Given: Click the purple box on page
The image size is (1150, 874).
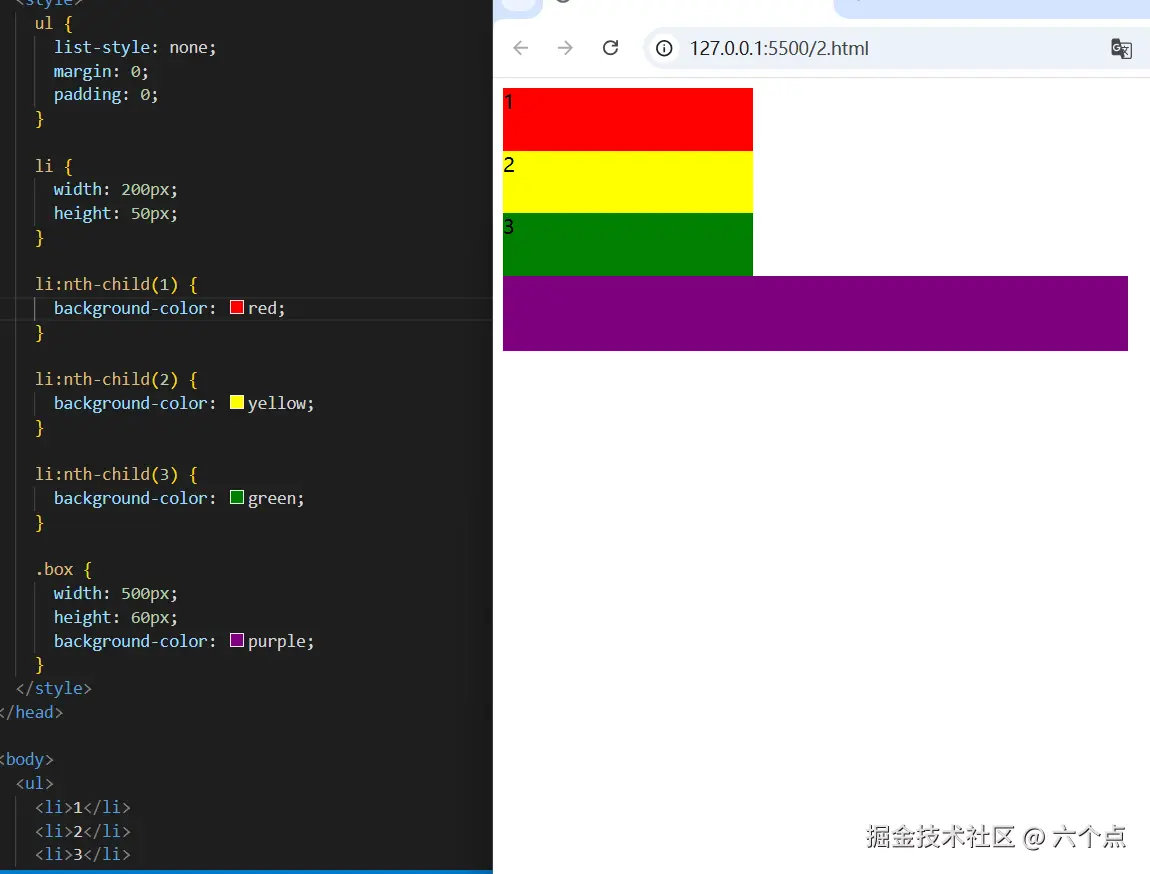Looking at the screenshot, I should (x=815, y=314).
